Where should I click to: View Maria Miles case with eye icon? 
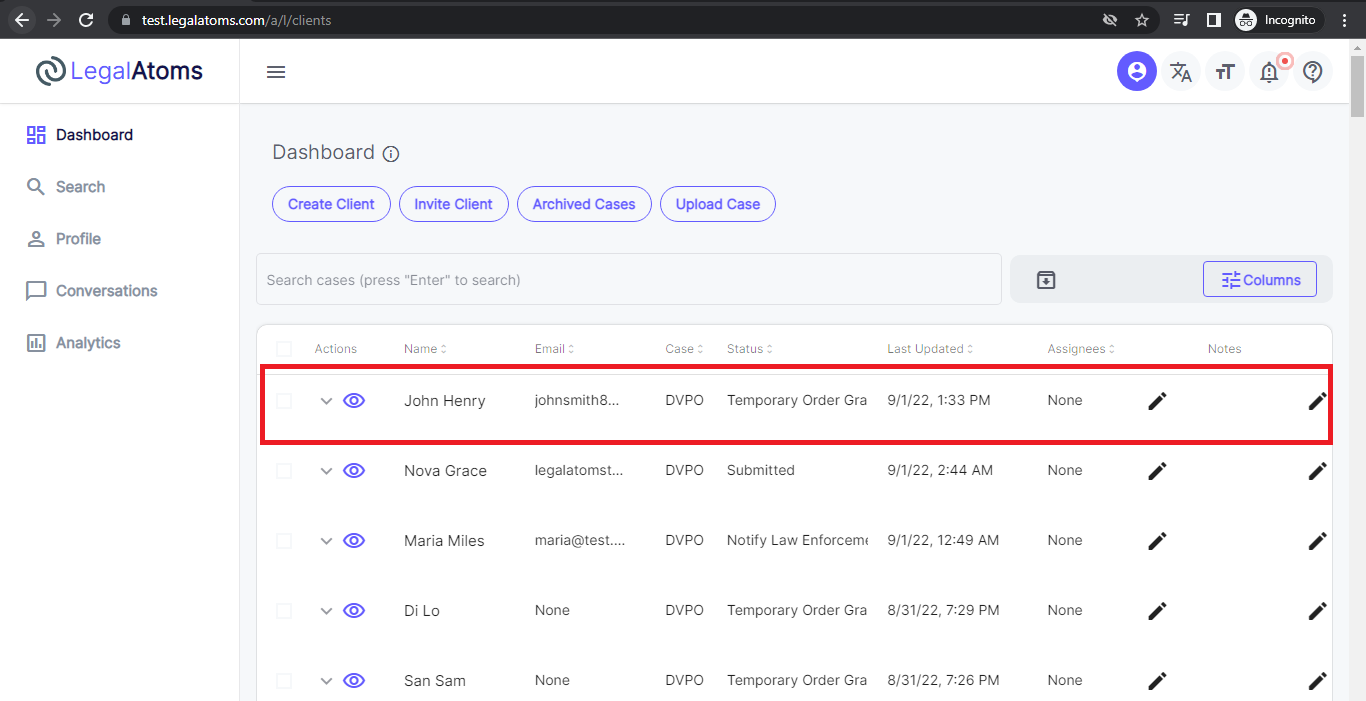tap(354, 541)
